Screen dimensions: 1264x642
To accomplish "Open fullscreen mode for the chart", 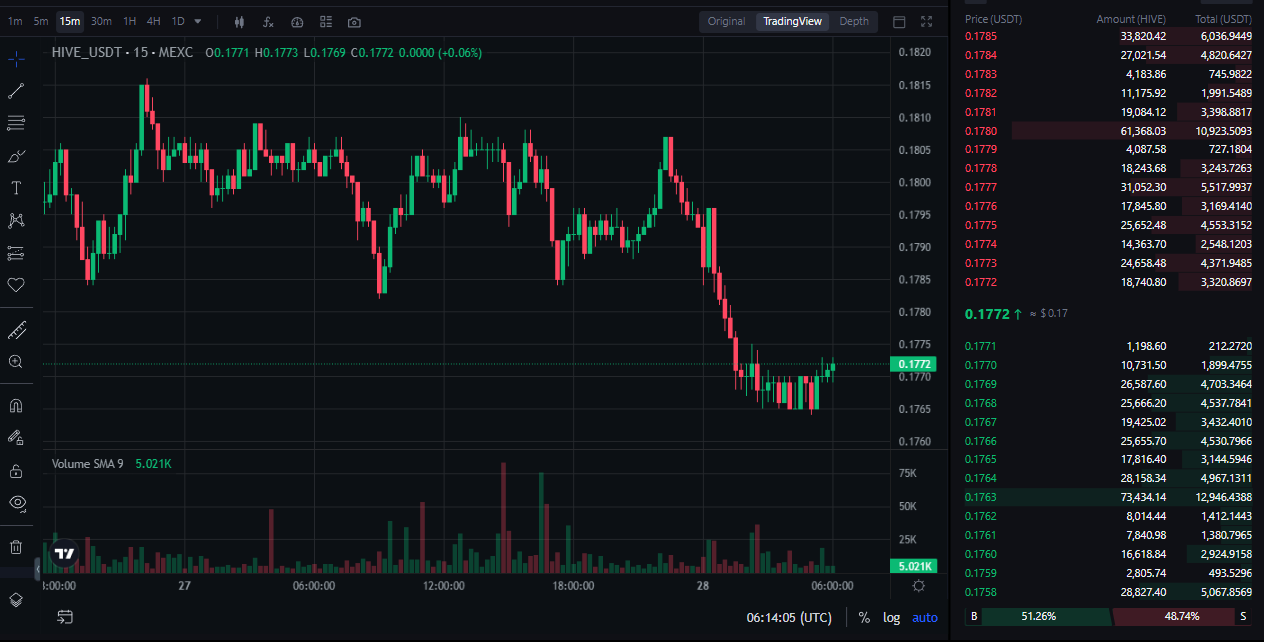I will (x=927, y=22).
